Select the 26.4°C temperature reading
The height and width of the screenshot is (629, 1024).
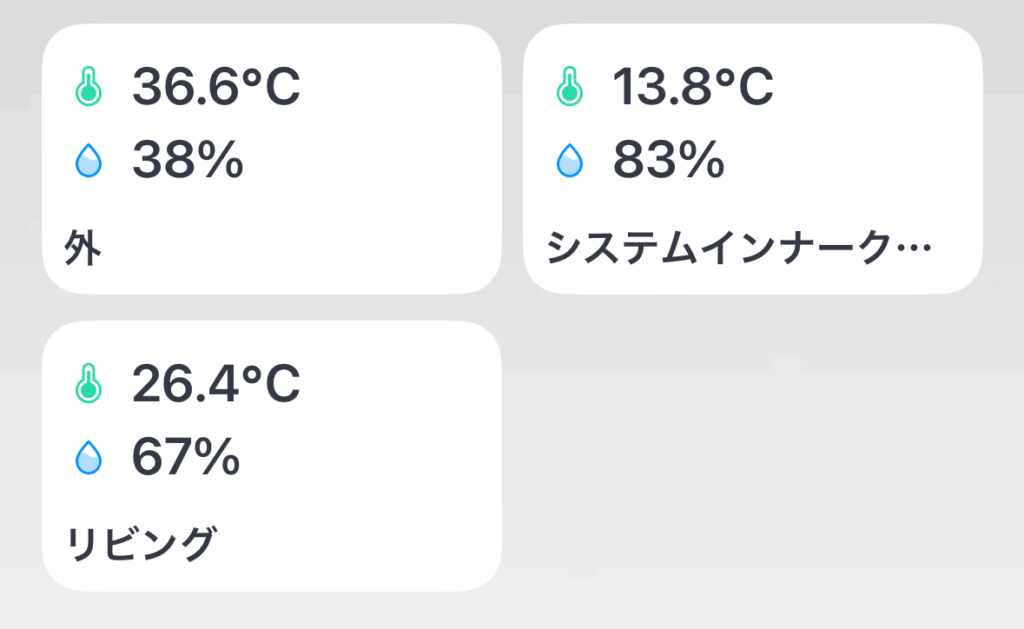point(216,383)
